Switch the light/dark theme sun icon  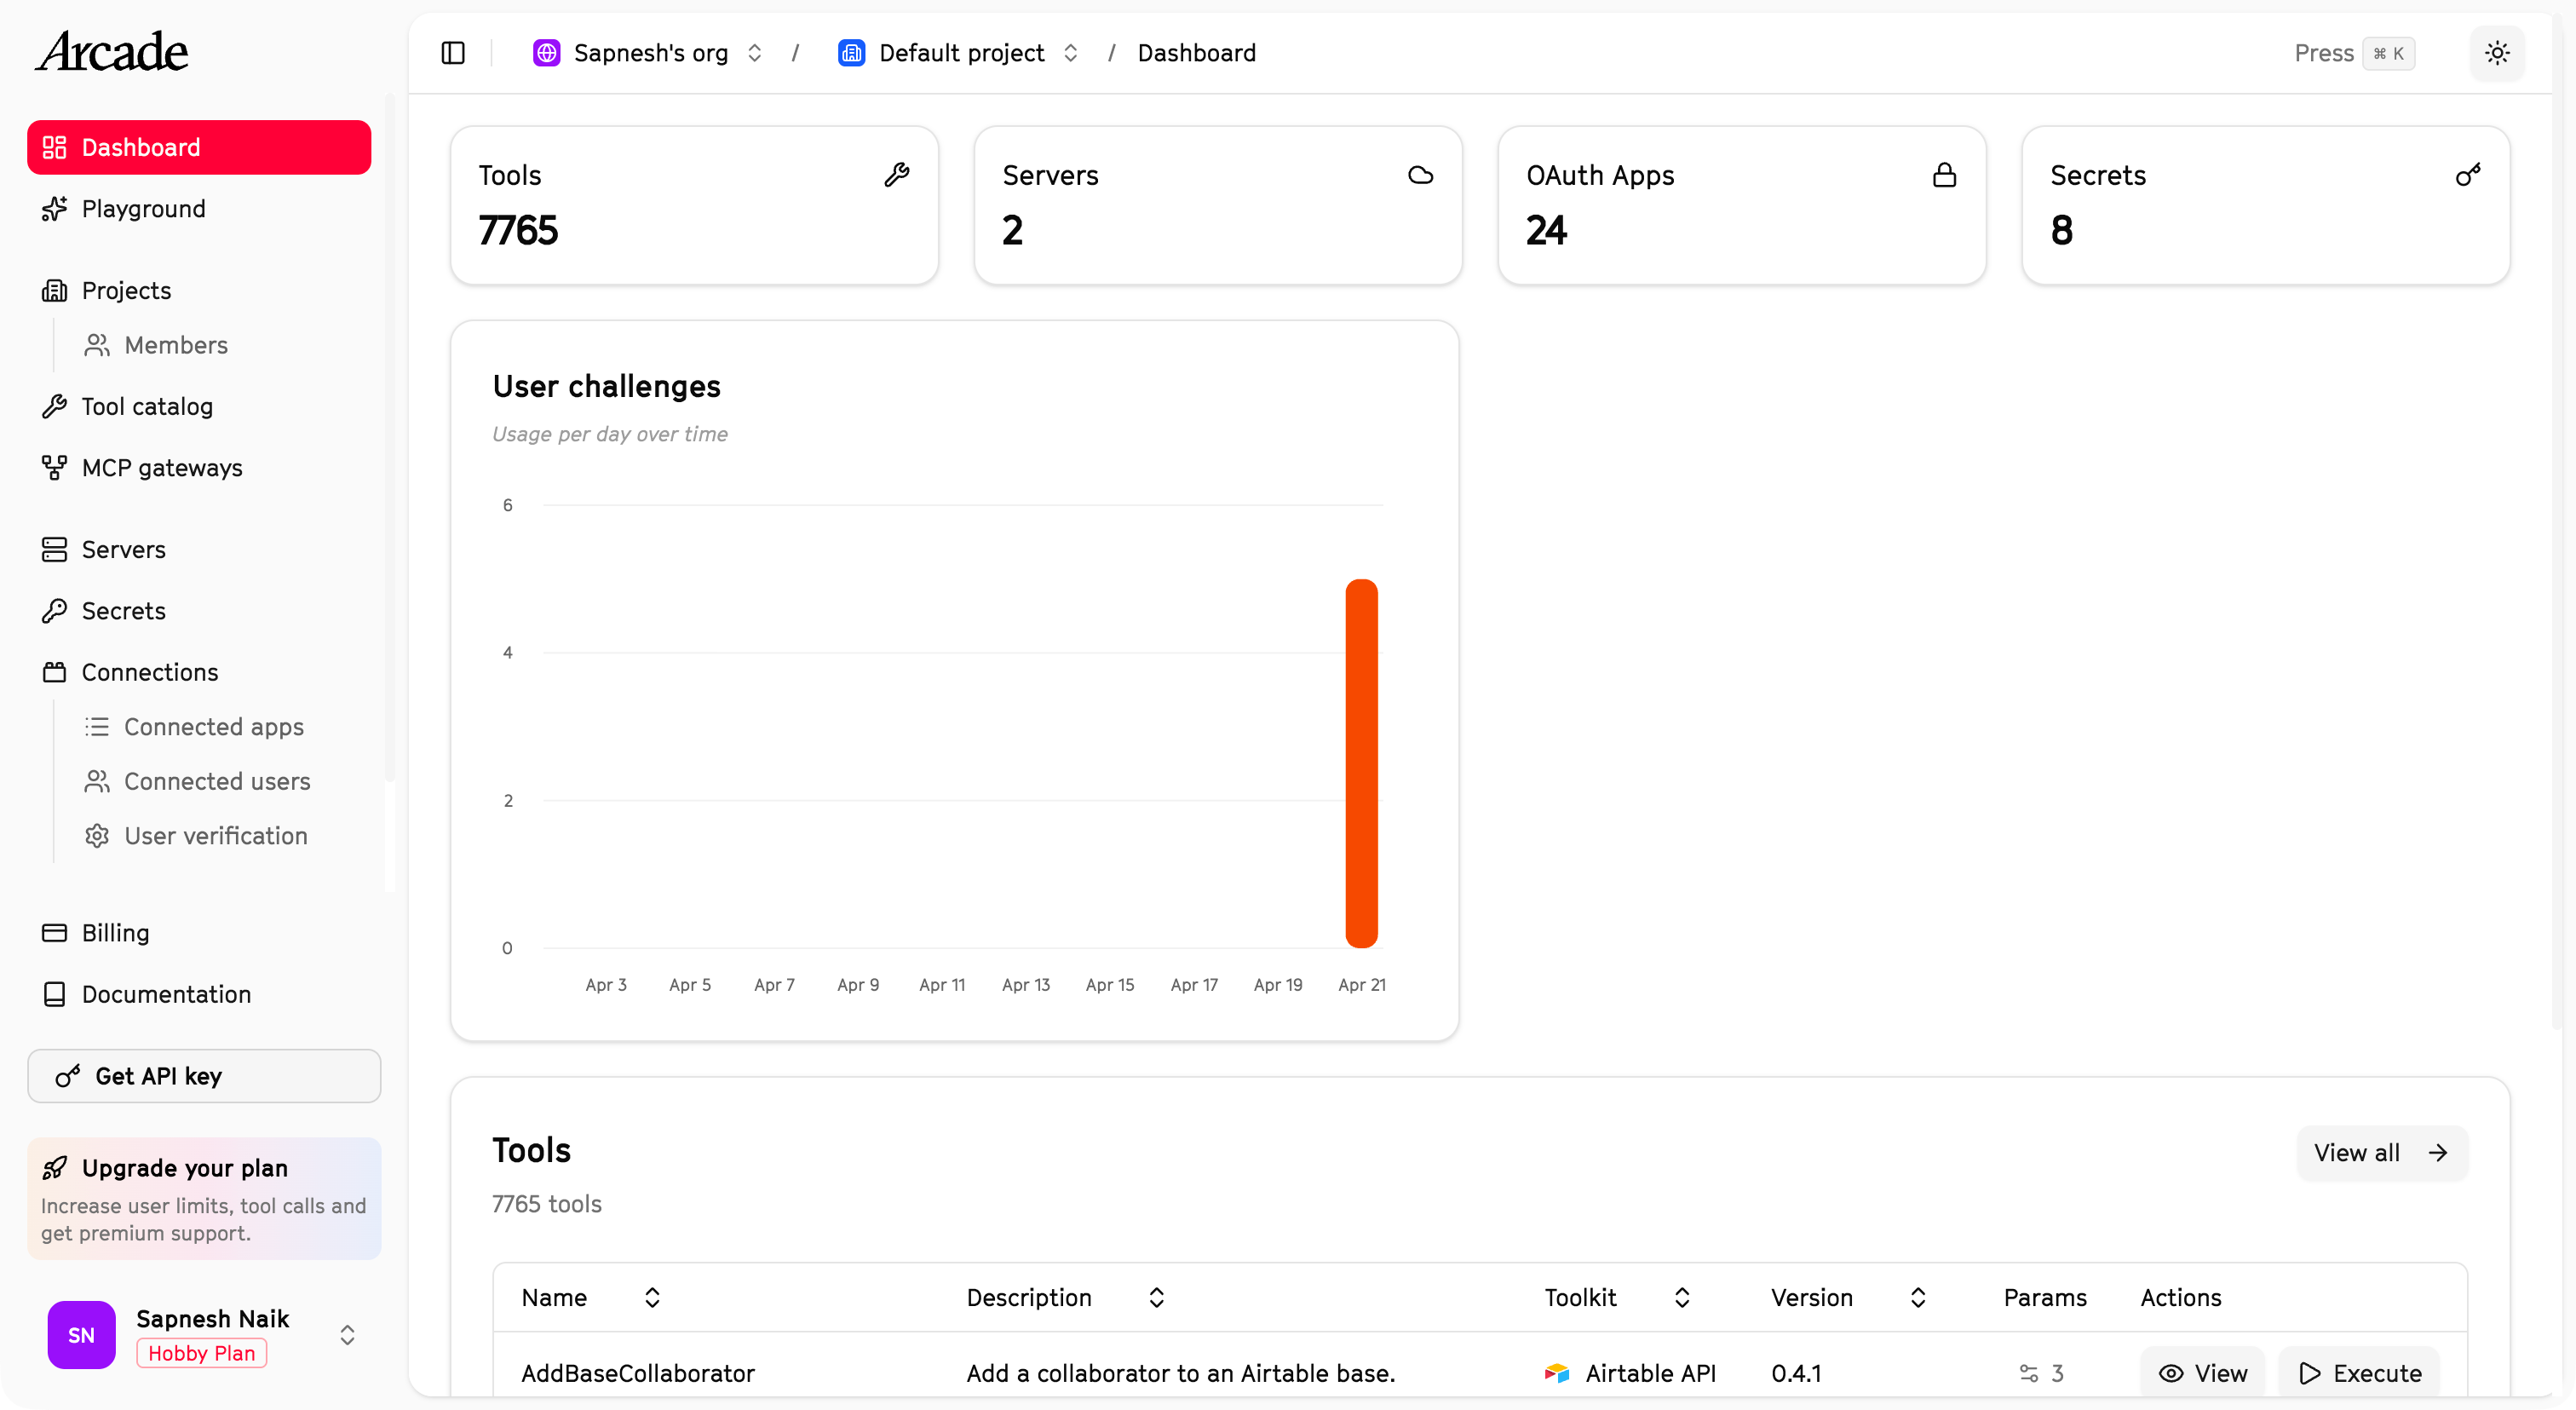[x=2497, y=53]
